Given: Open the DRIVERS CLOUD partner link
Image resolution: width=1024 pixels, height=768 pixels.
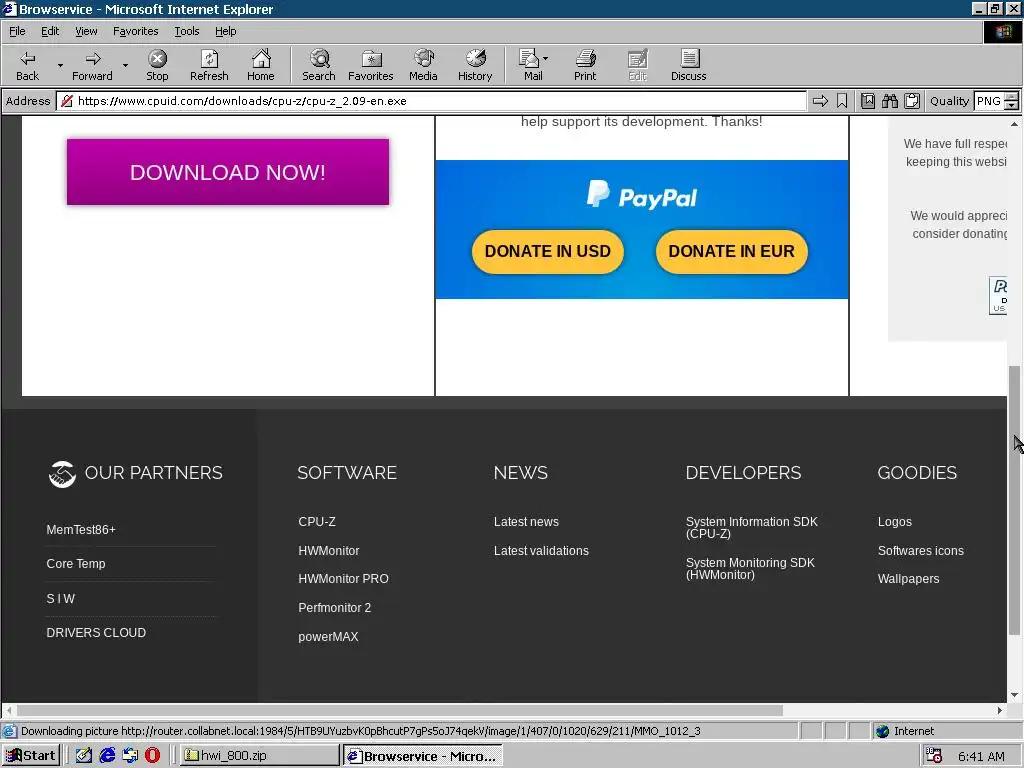Looking at the screenshot, I should click(x=96, y=632).
